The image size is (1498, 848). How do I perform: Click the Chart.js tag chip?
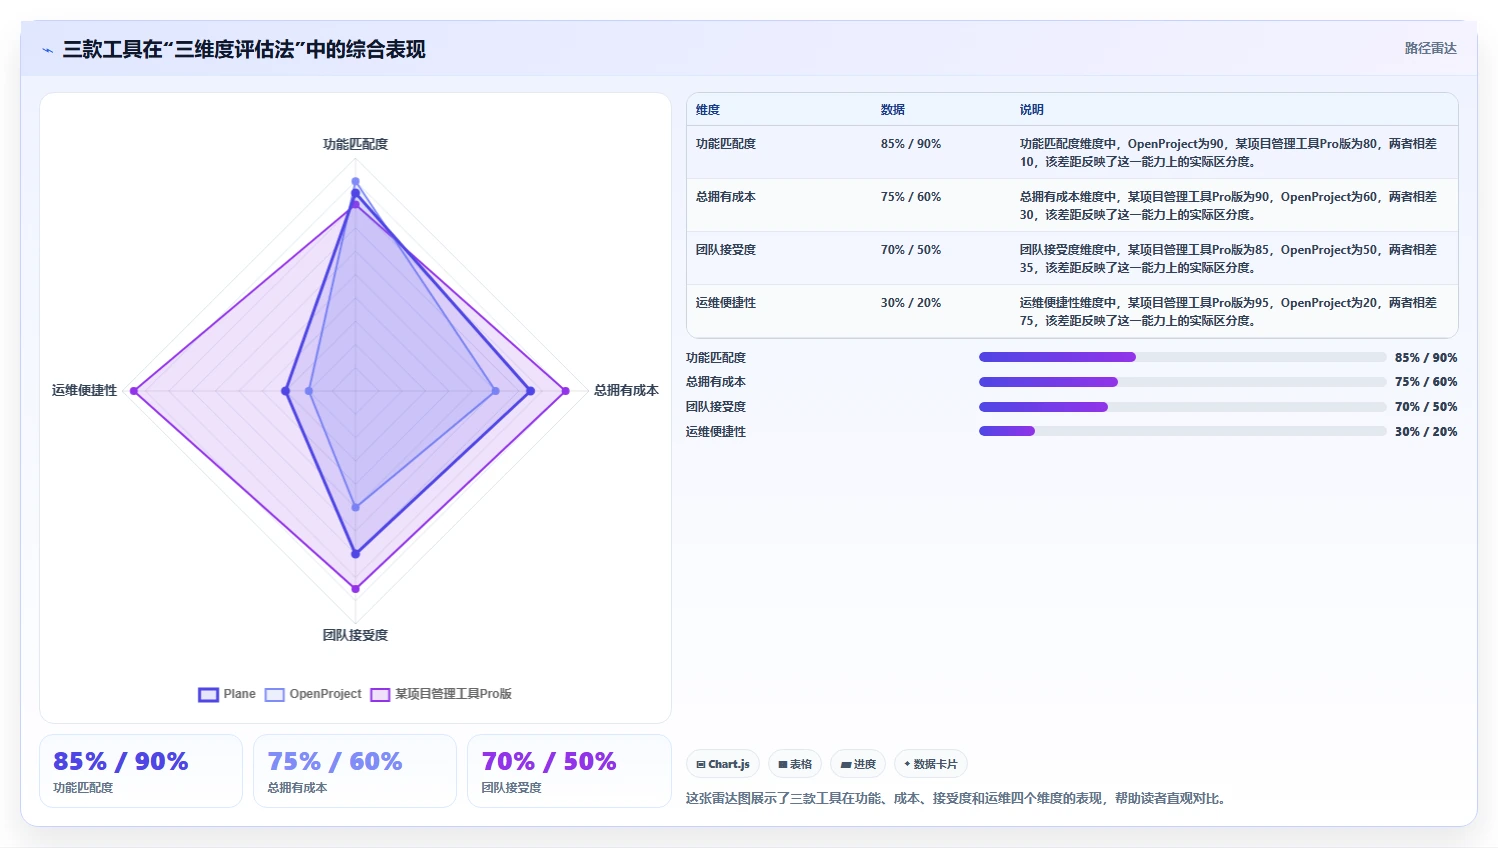723,764
